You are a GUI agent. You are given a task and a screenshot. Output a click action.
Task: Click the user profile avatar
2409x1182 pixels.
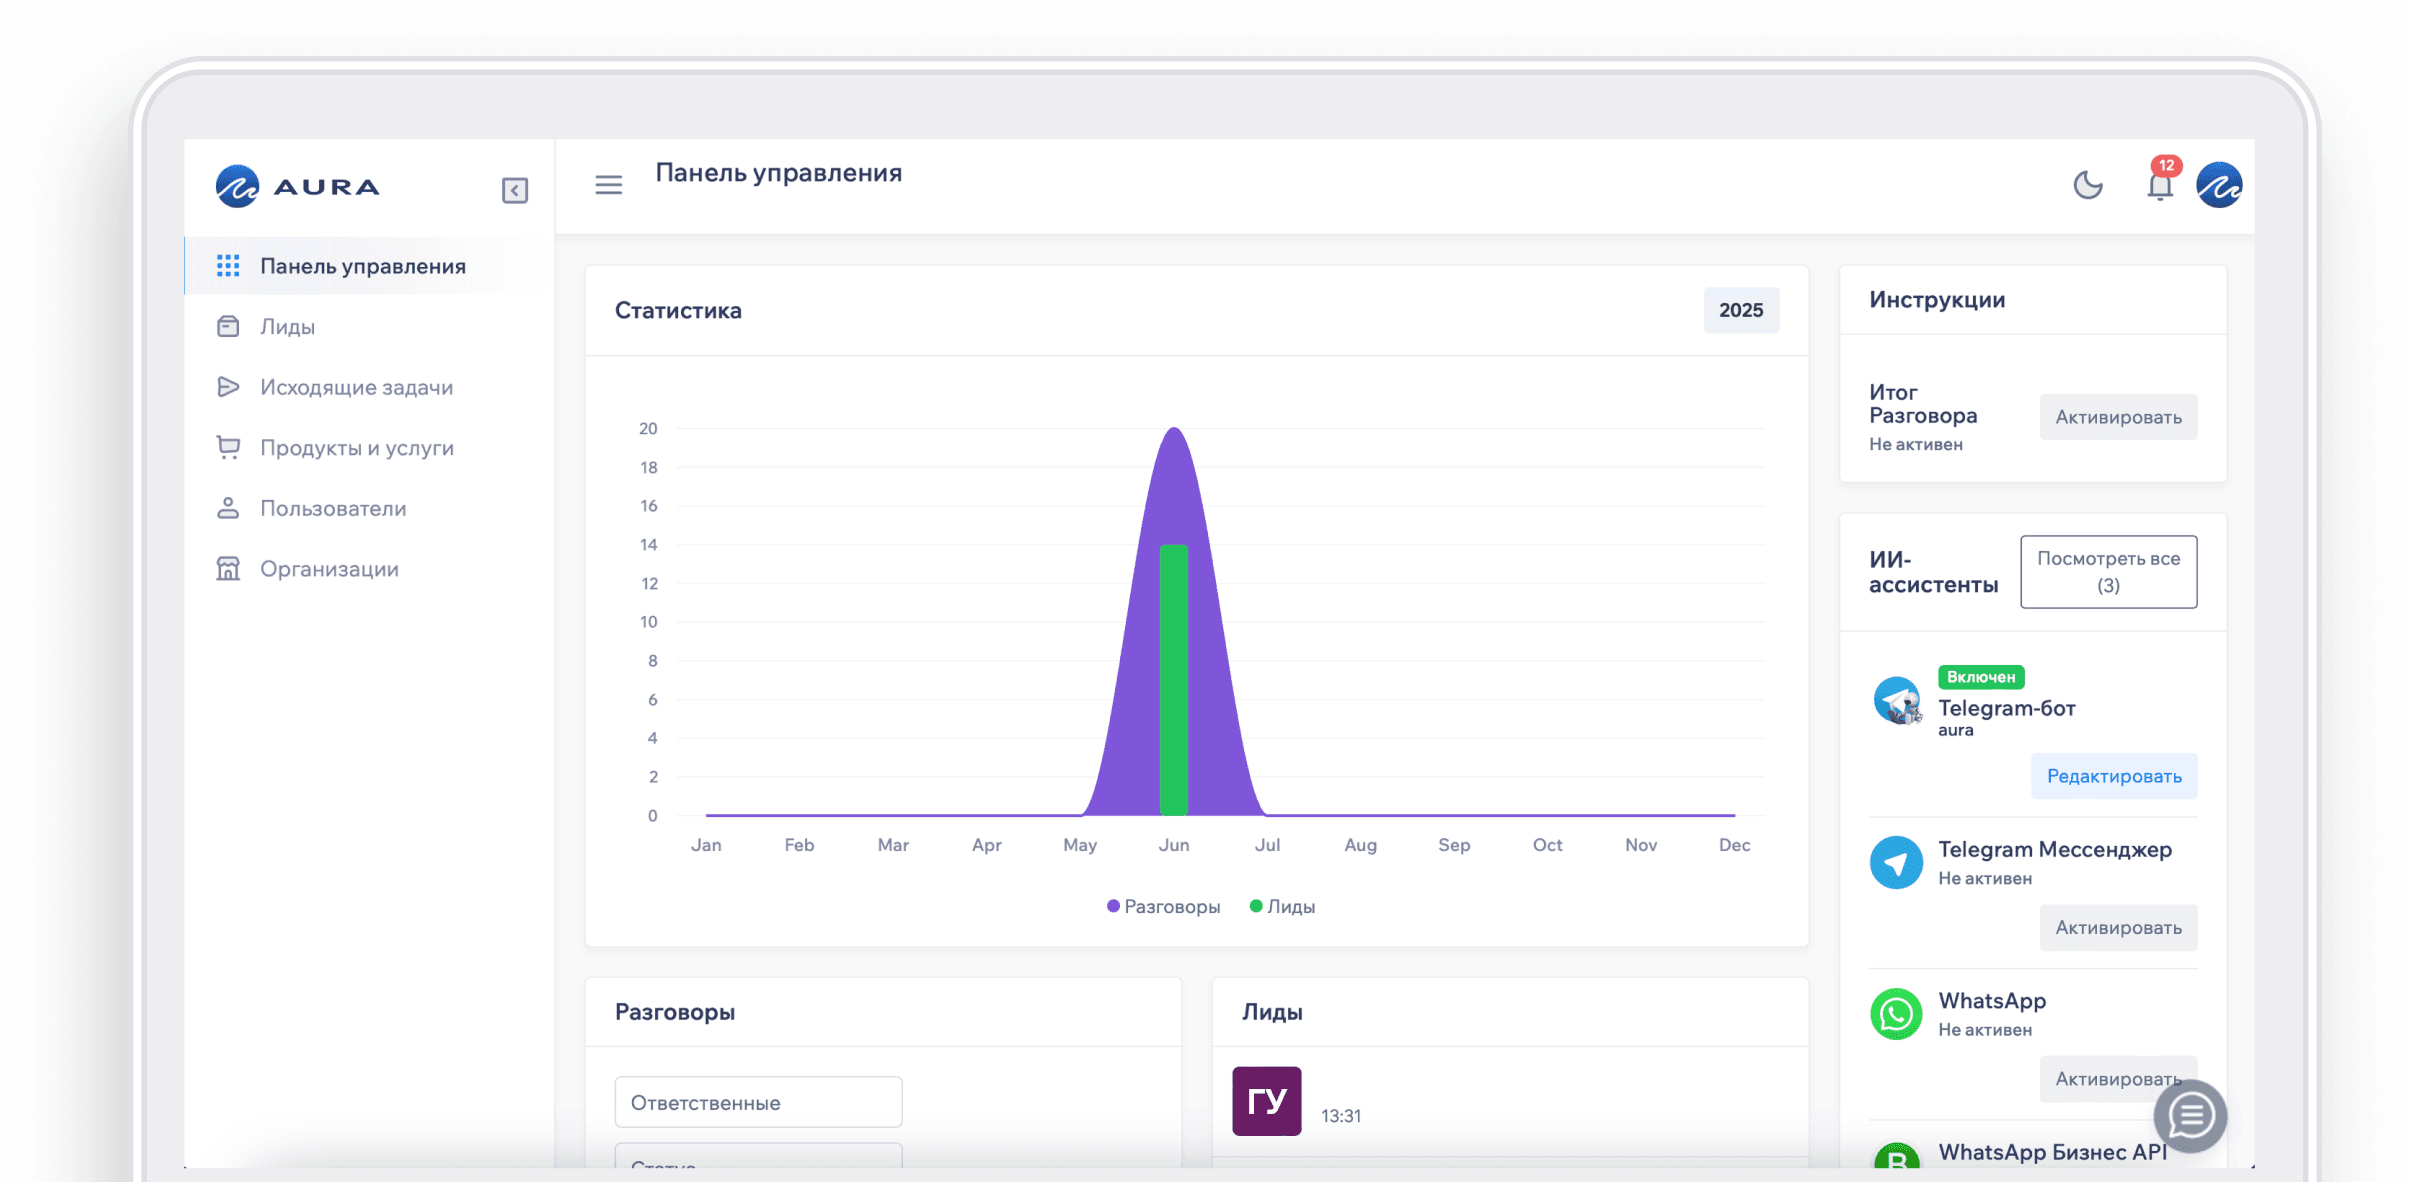pyautogui.click(x=2219, y=185)
